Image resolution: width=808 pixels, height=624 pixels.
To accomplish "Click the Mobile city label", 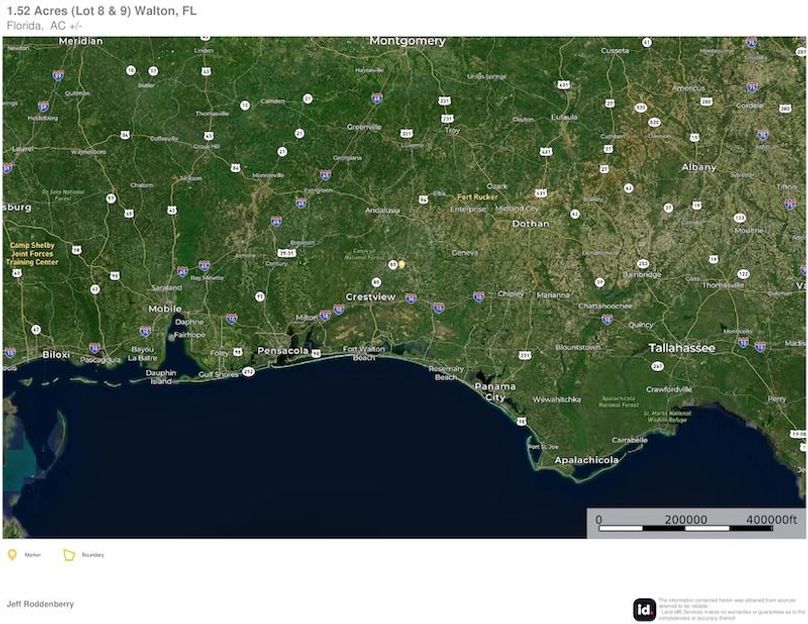I will tap(163, 311).
